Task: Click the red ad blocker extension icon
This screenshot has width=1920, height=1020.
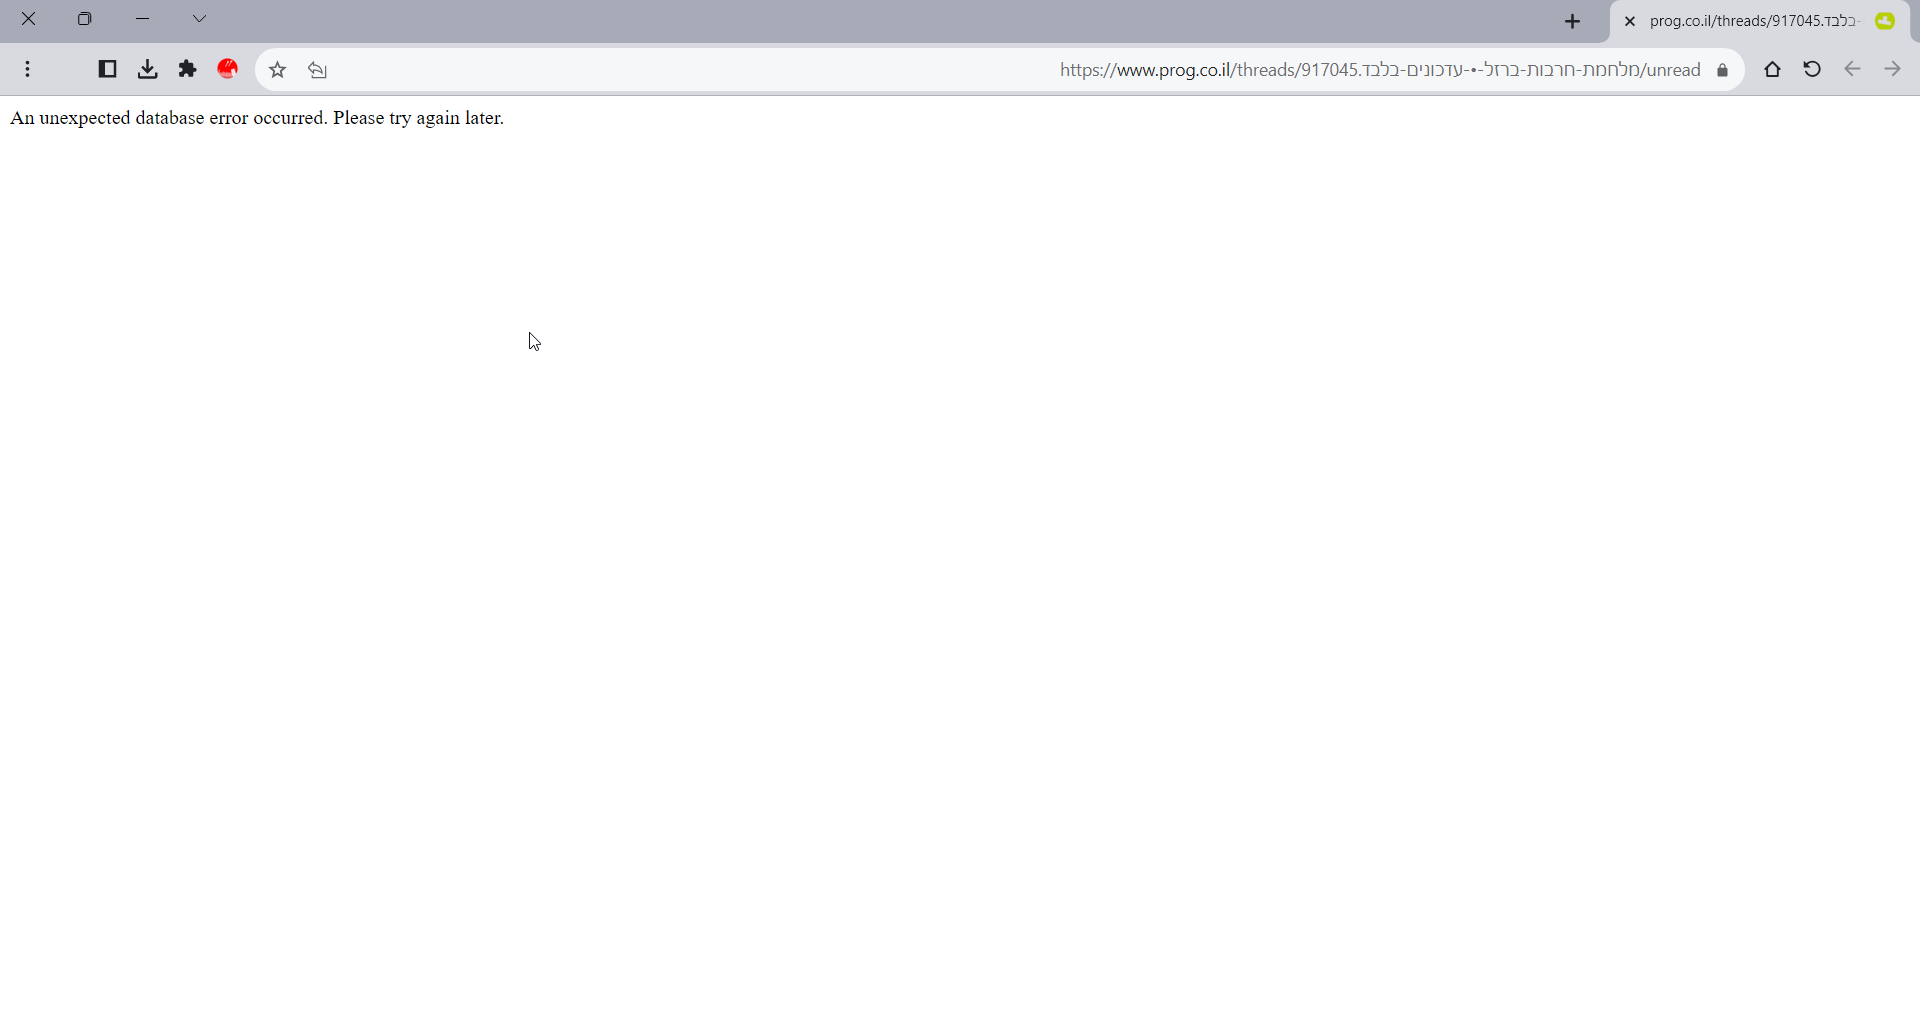Action: pos(228,69)
